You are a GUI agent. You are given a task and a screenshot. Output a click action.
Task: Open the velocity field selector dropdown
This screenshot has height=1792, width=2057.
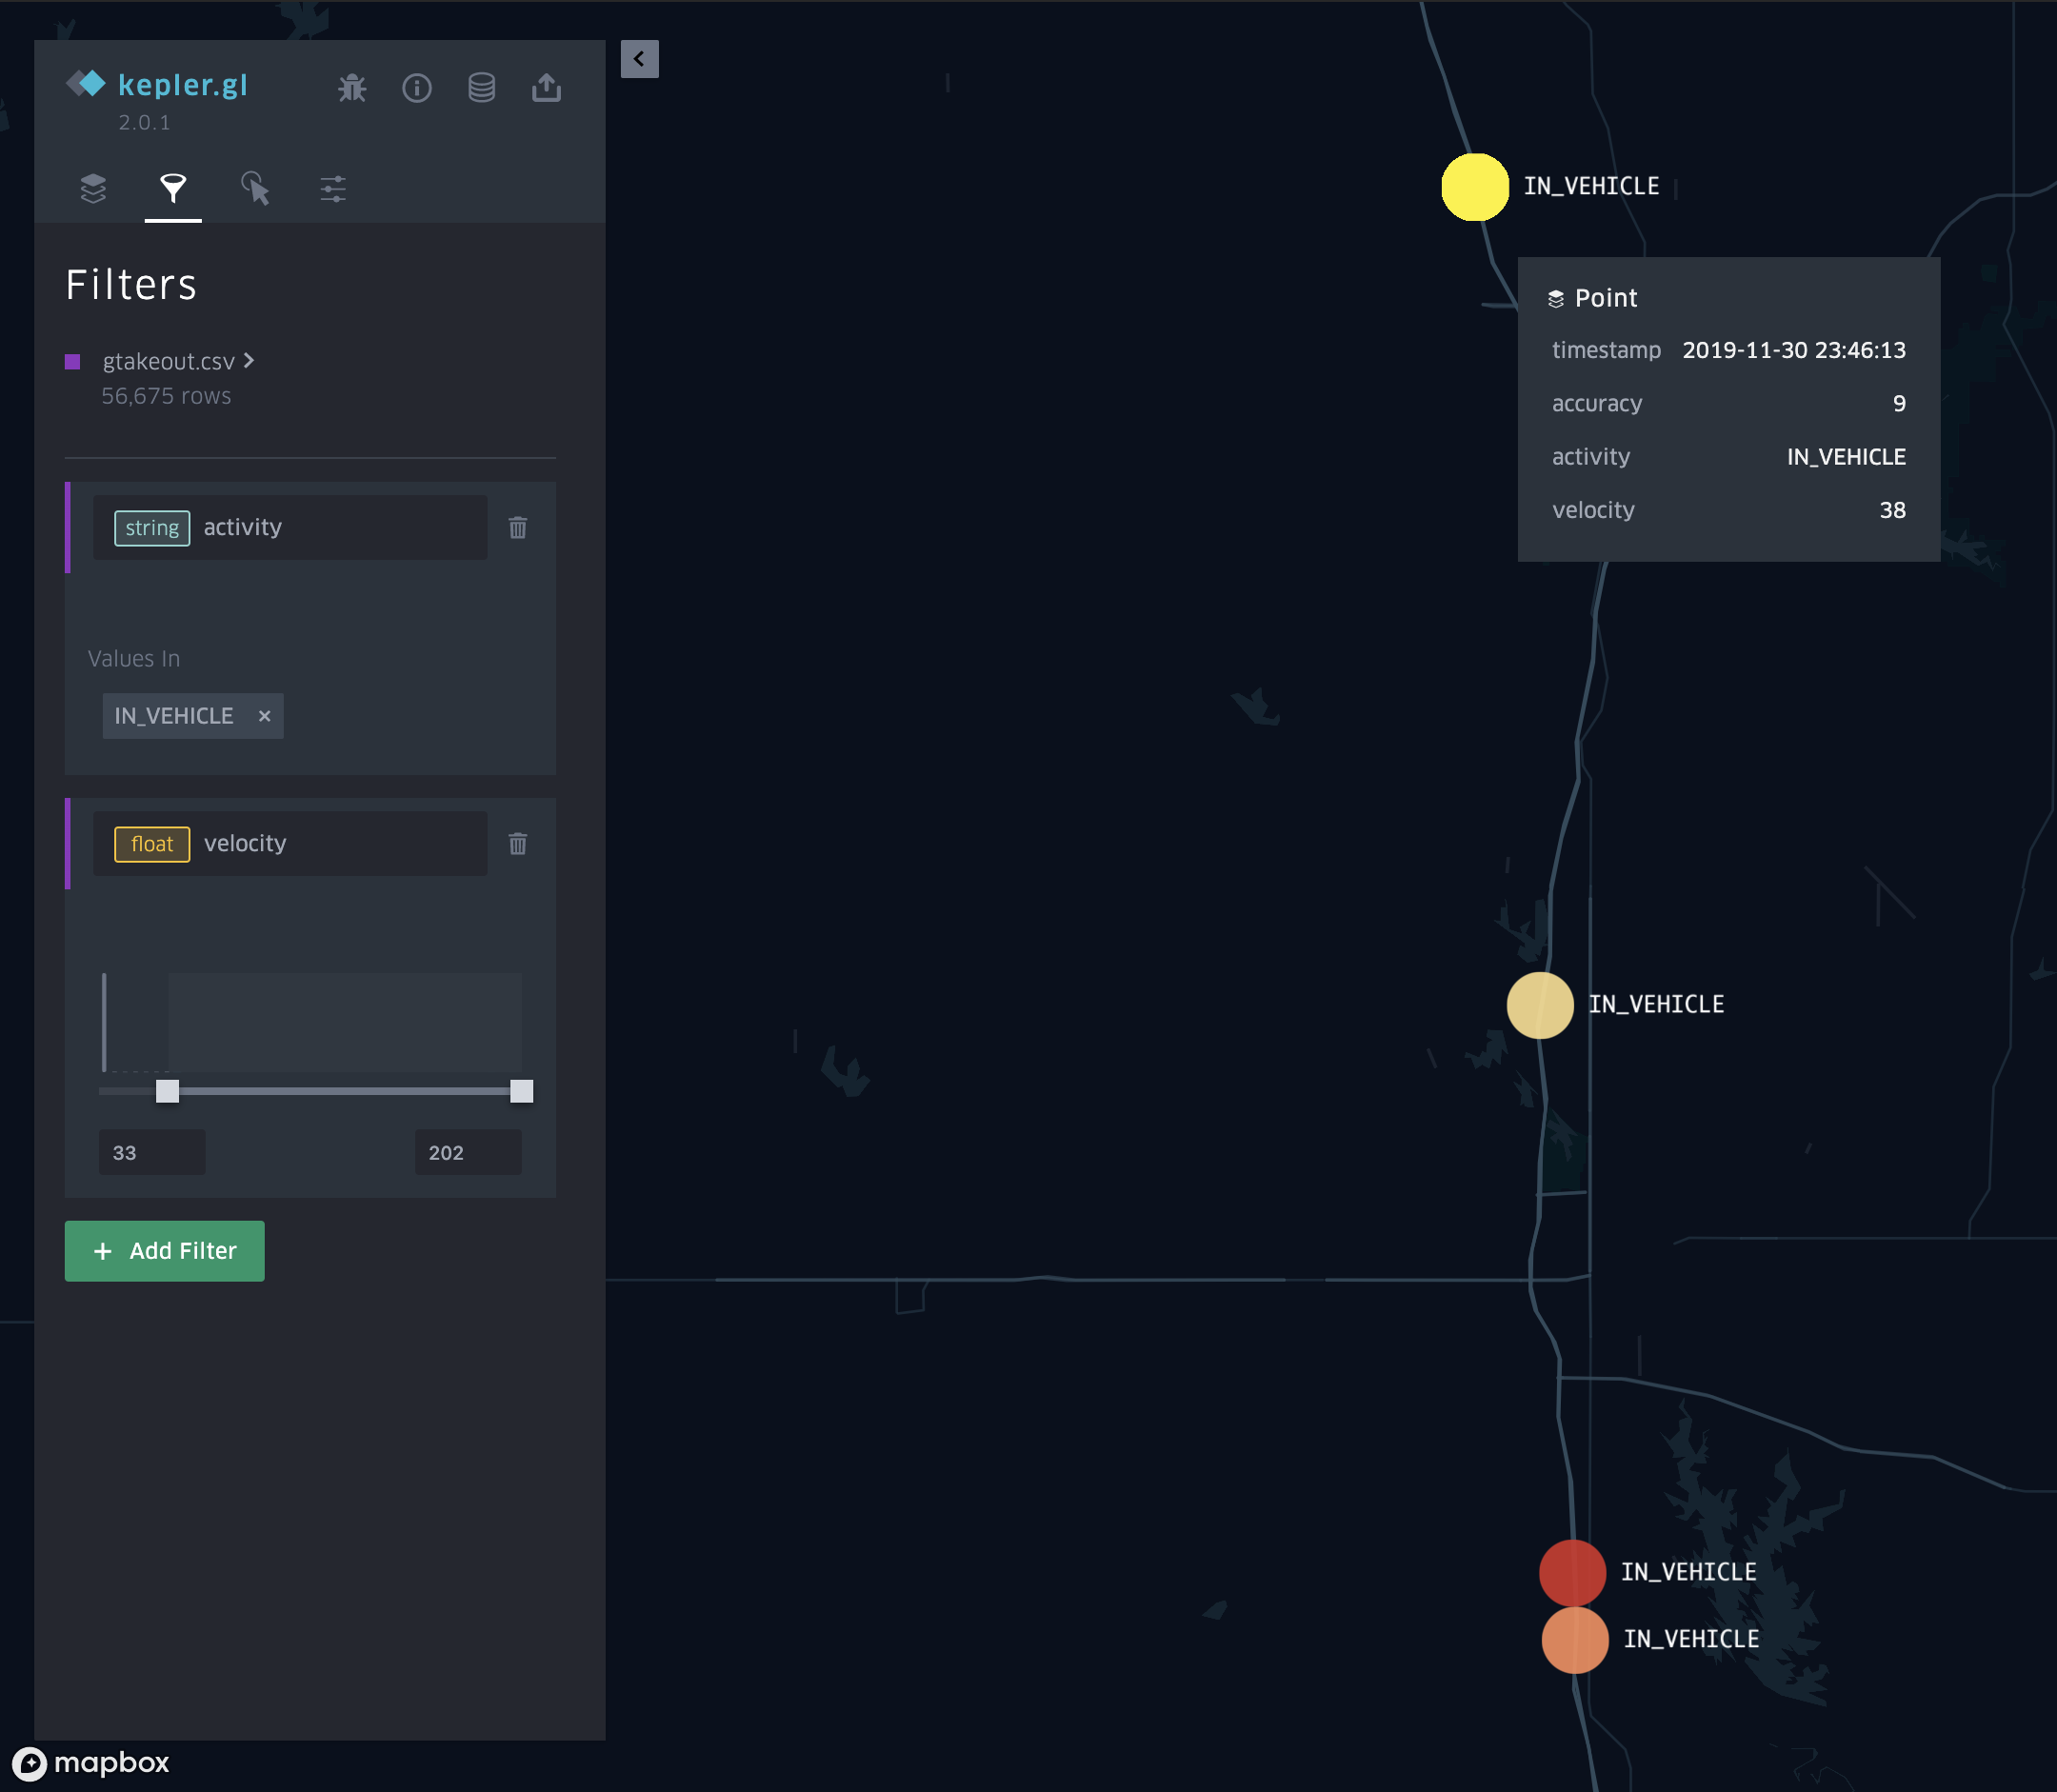[x=290, y=843]
